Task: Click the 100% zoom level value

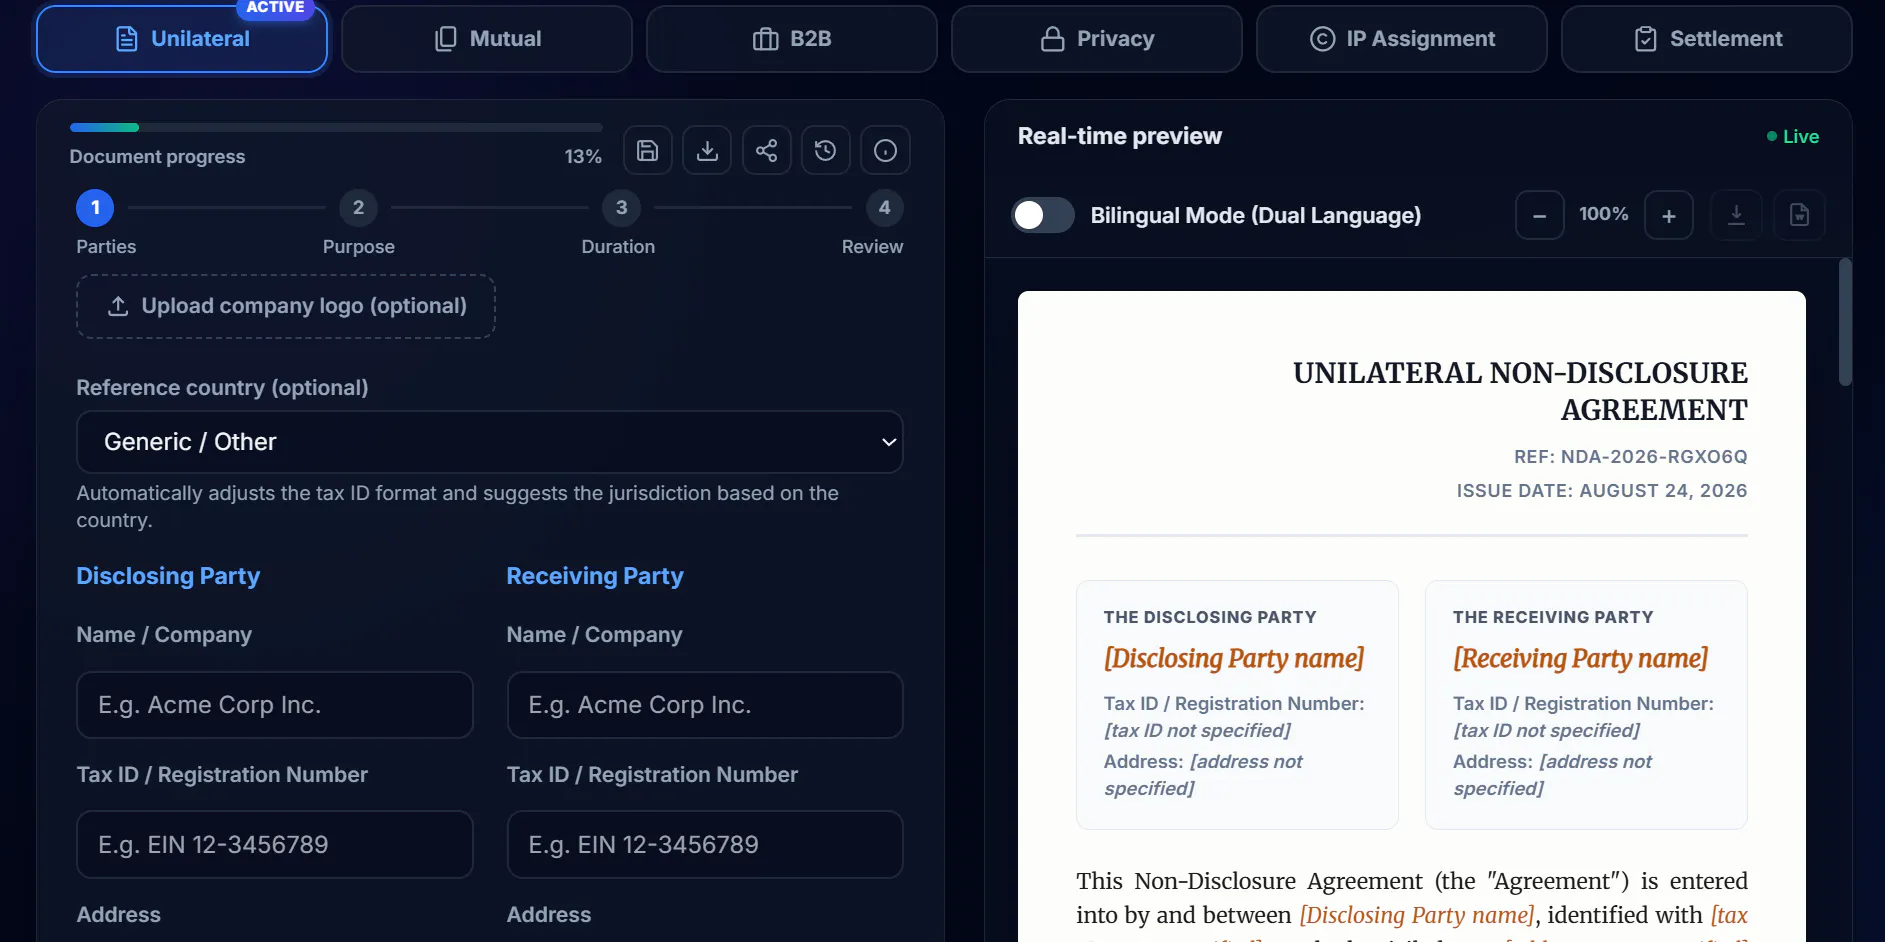Action: click(1604, 214)
